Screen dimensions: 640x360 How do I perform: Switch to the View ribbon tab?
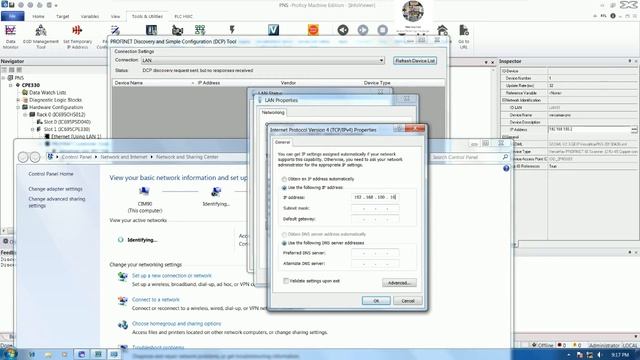(116, 16)
